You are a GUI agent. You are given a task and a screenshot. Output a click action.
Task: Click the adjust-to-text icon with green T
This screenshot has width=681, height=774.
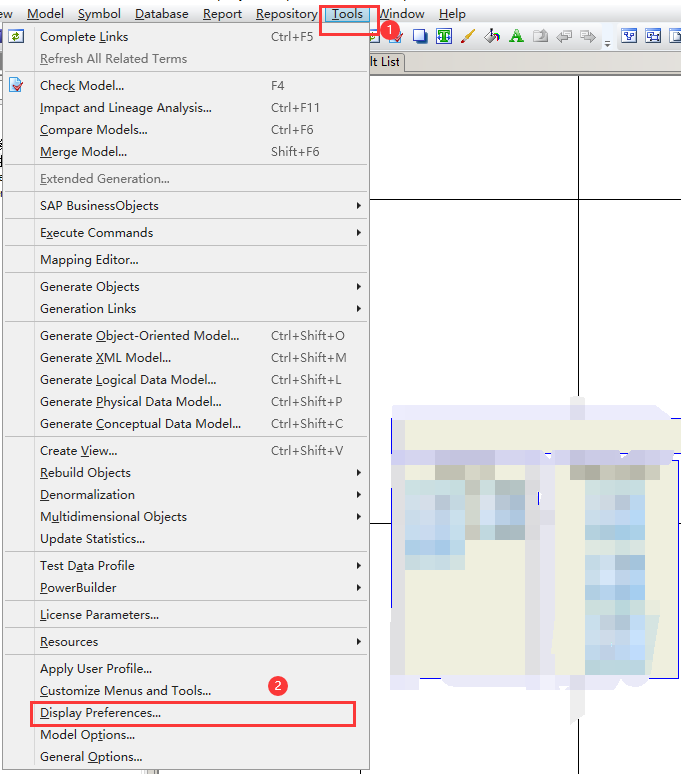444,37
